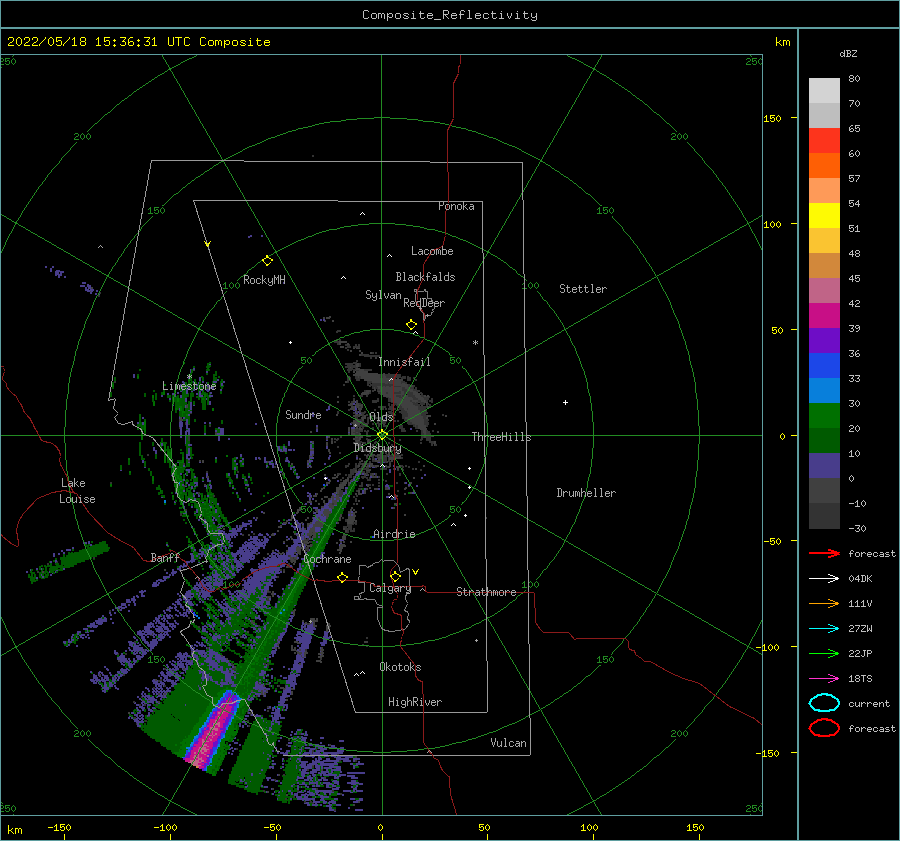
Task: Click the green echo band near Lake Louise
Action: [69, 561]
